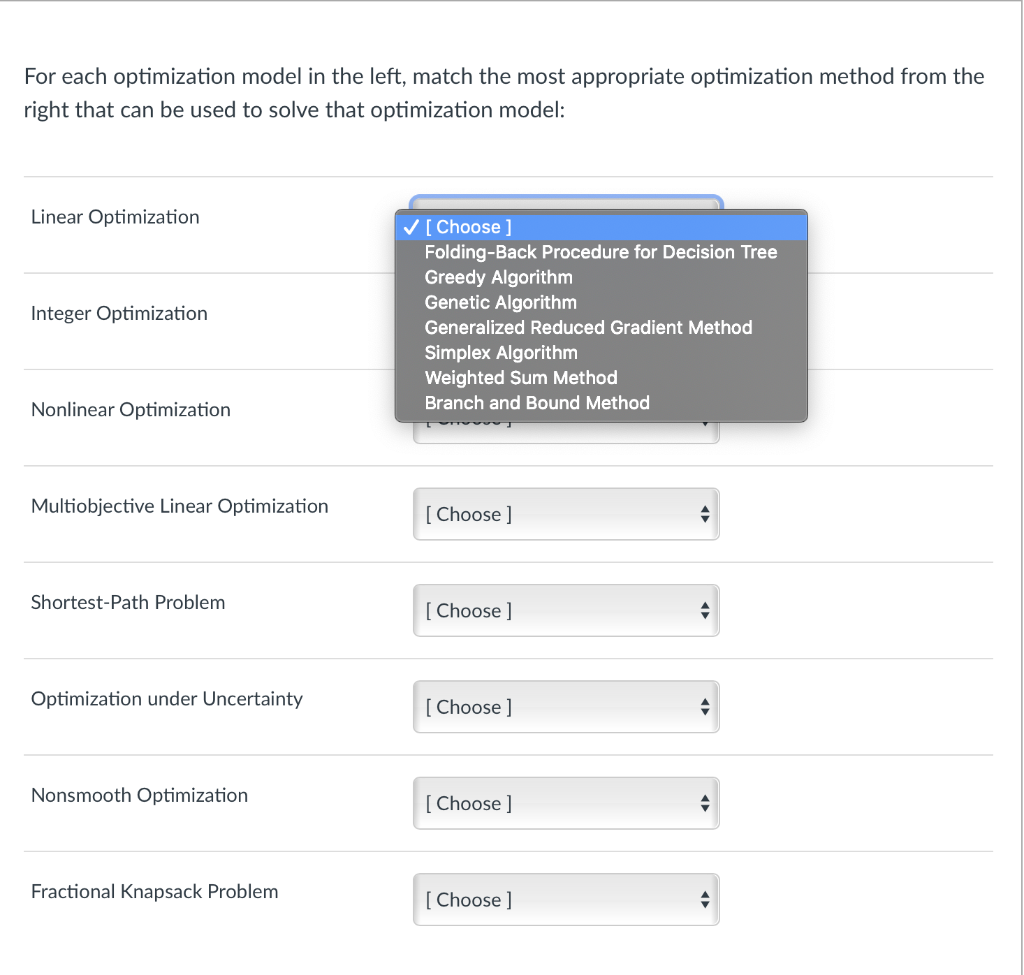Open the Multiobjective Linear Optimization dropdown
The image size is (1024, 975).
(x=566, y=514)
